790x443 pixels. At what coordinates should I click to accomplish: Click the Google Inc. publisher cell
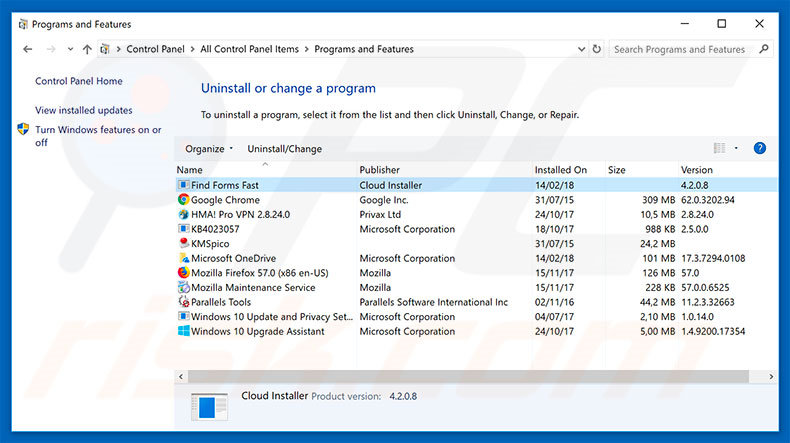coord(384,200)
